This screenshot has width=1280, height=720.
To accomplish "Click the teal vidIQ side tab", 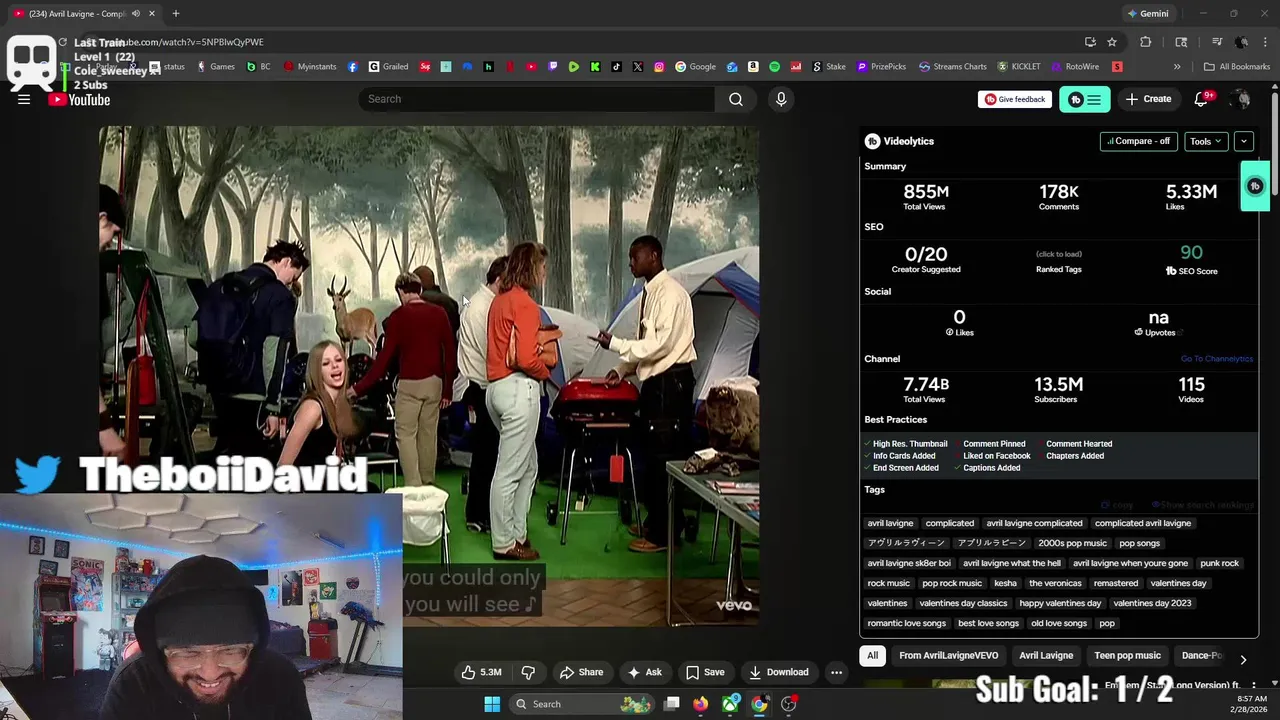I will pyautogui.click(x=1255, y=186).
